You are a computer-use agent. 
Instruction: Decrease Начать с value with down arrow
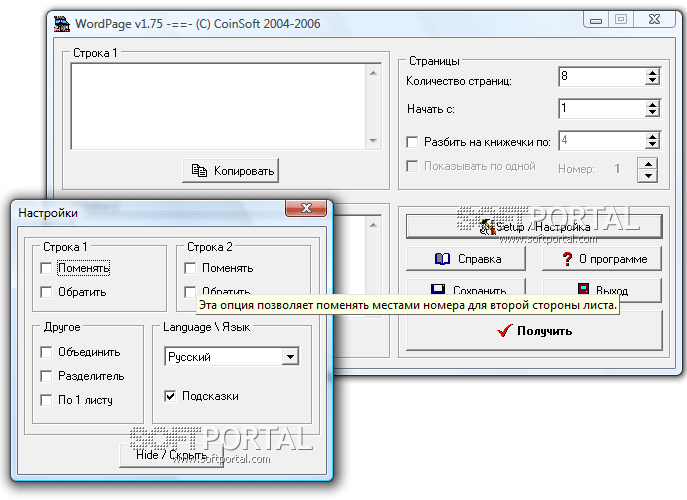click(x=652, y=113)
